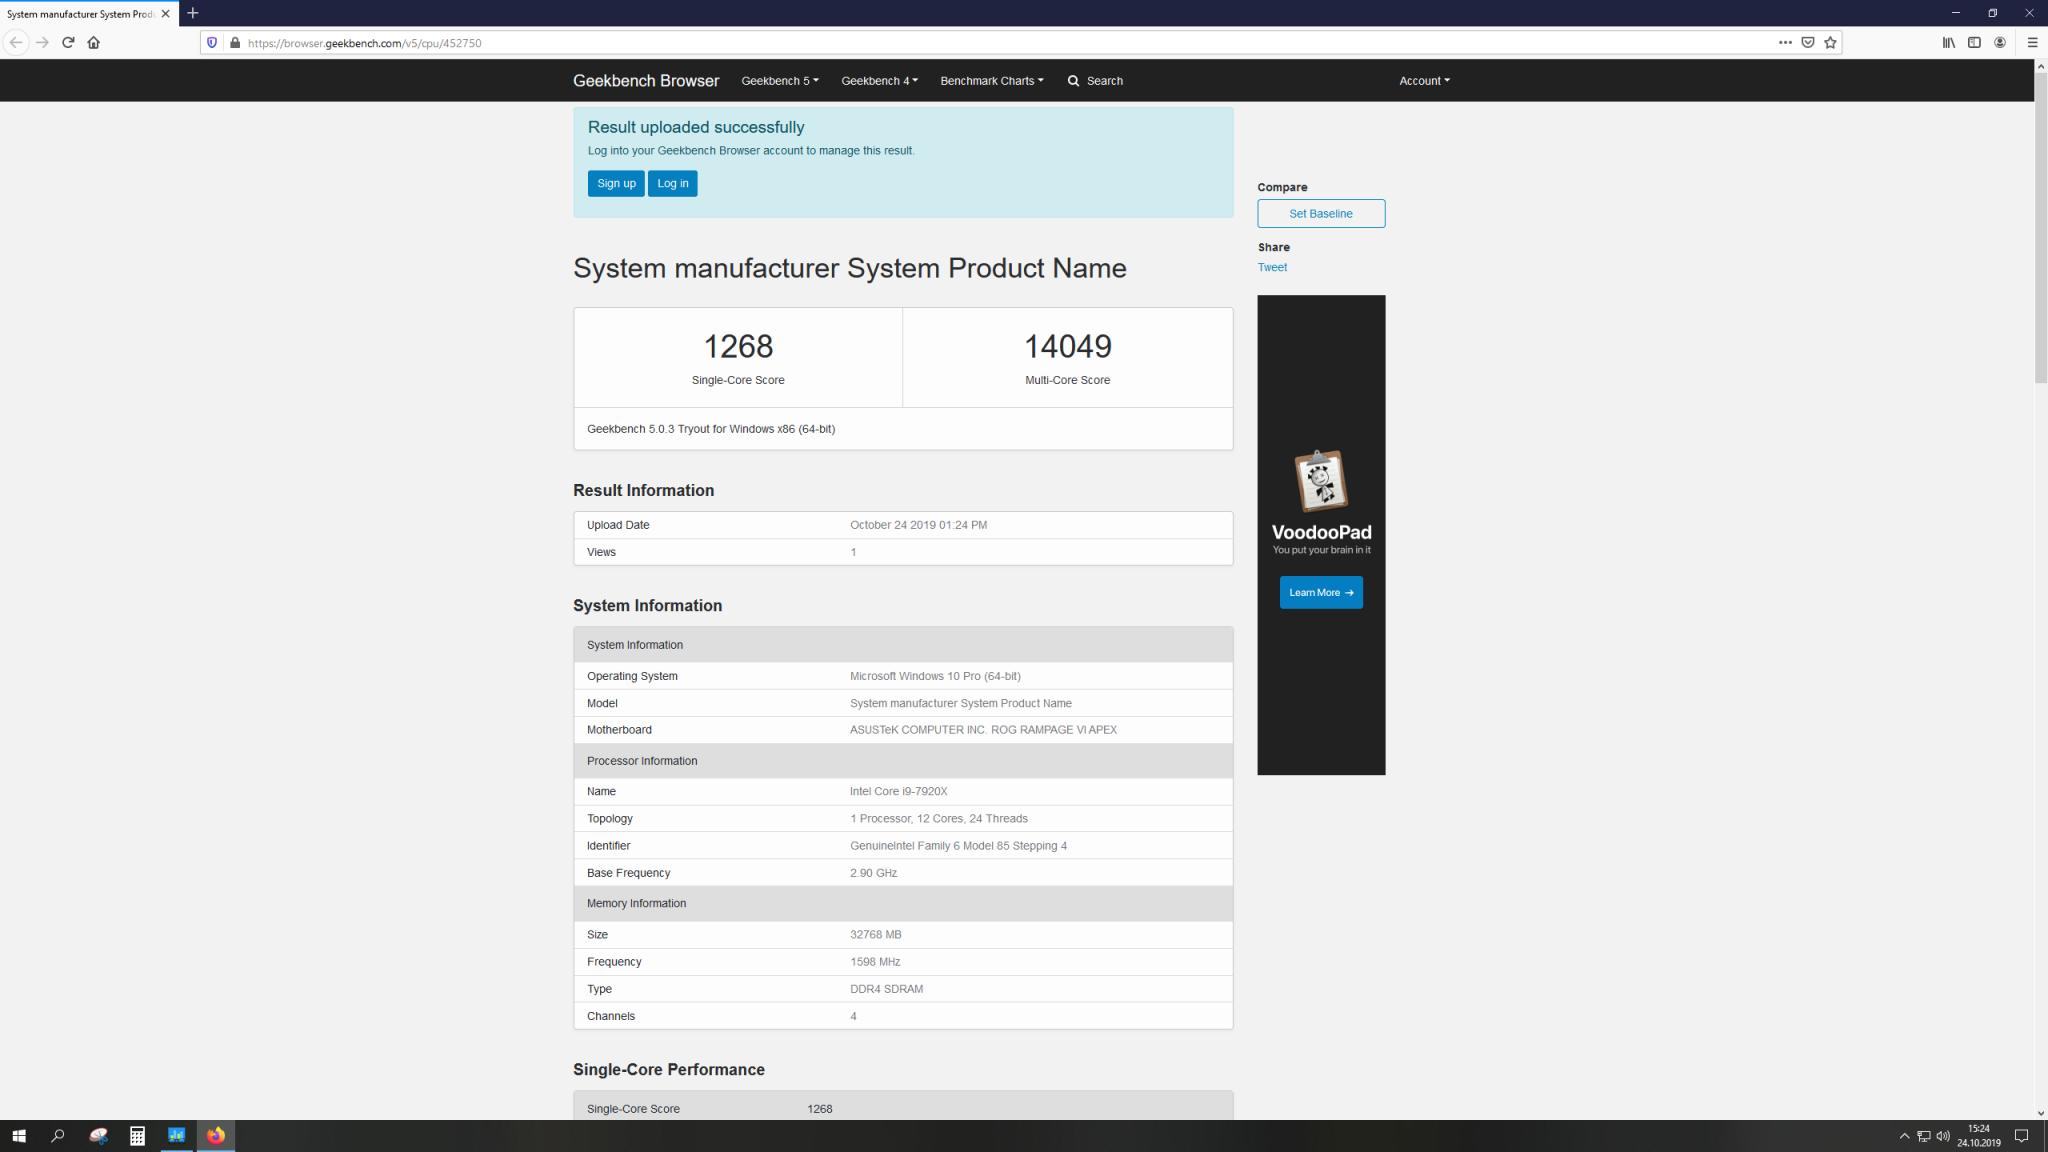Click the 'DDR4 SDRAM' memory type
The height and width of the screenshot is (1152, 2048).
click(886, 989)
